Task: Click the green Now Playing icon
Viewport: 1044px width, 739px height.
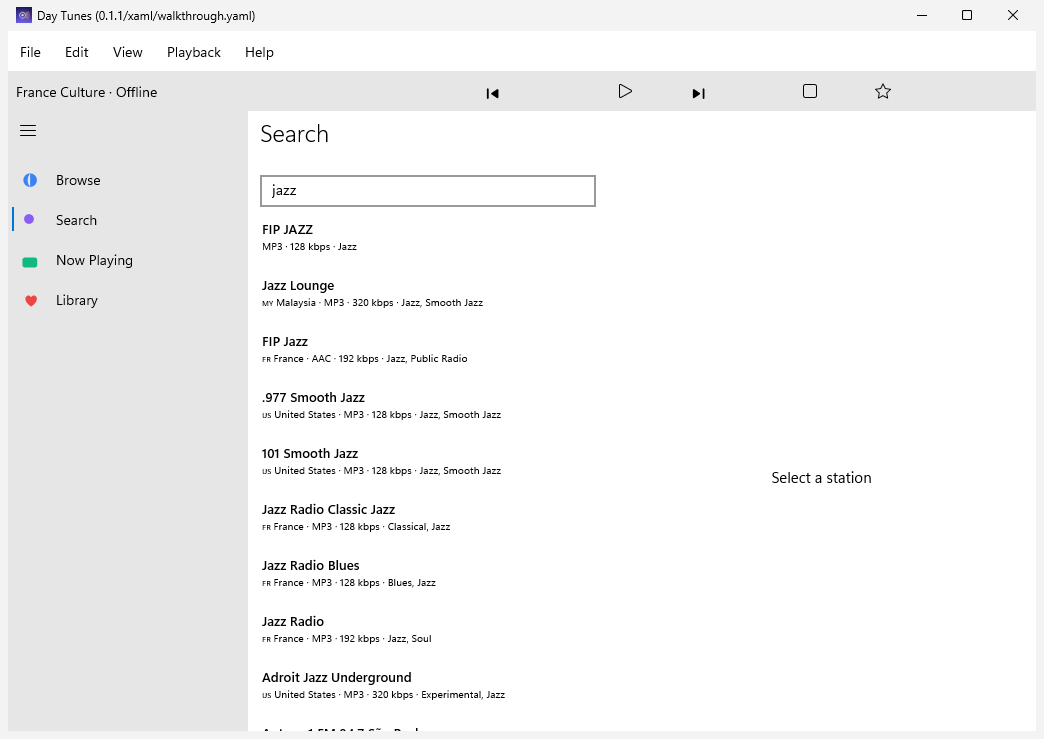Action: pyautogui.click(x=30, y=262)
